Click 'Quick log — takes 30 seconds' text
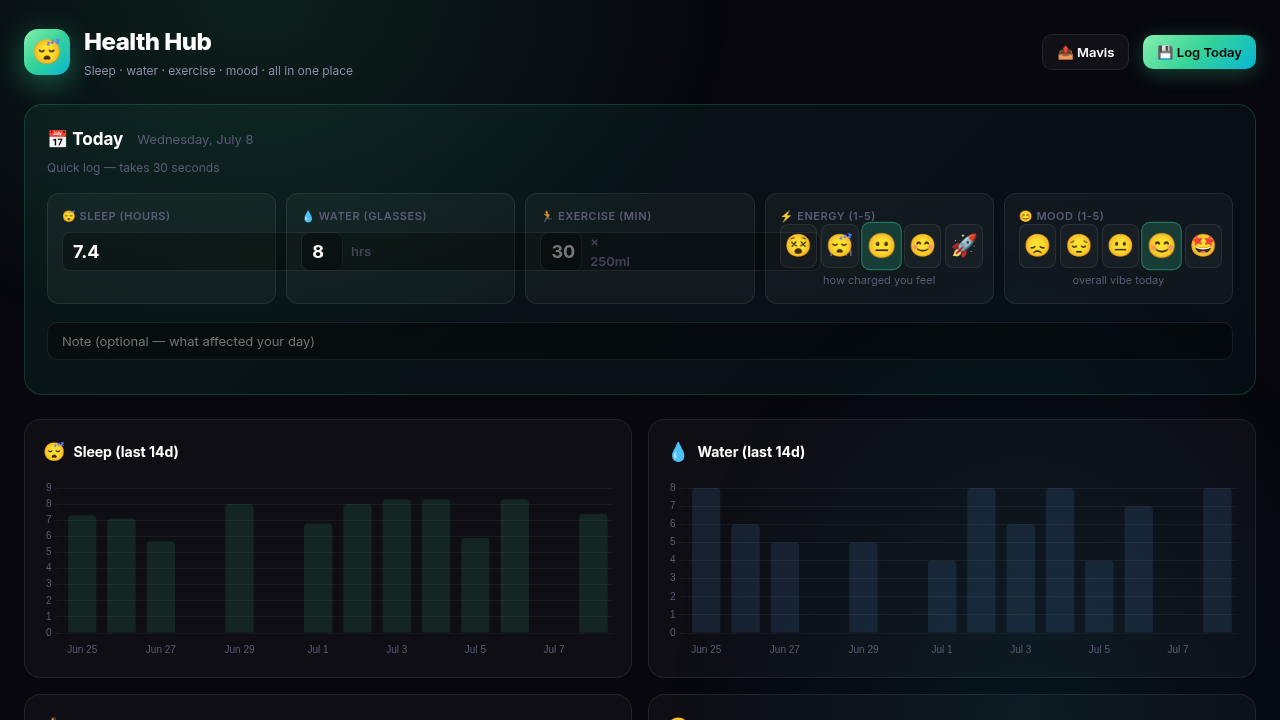This screenshot has height=720, width=1280. [x=133, y=168]
